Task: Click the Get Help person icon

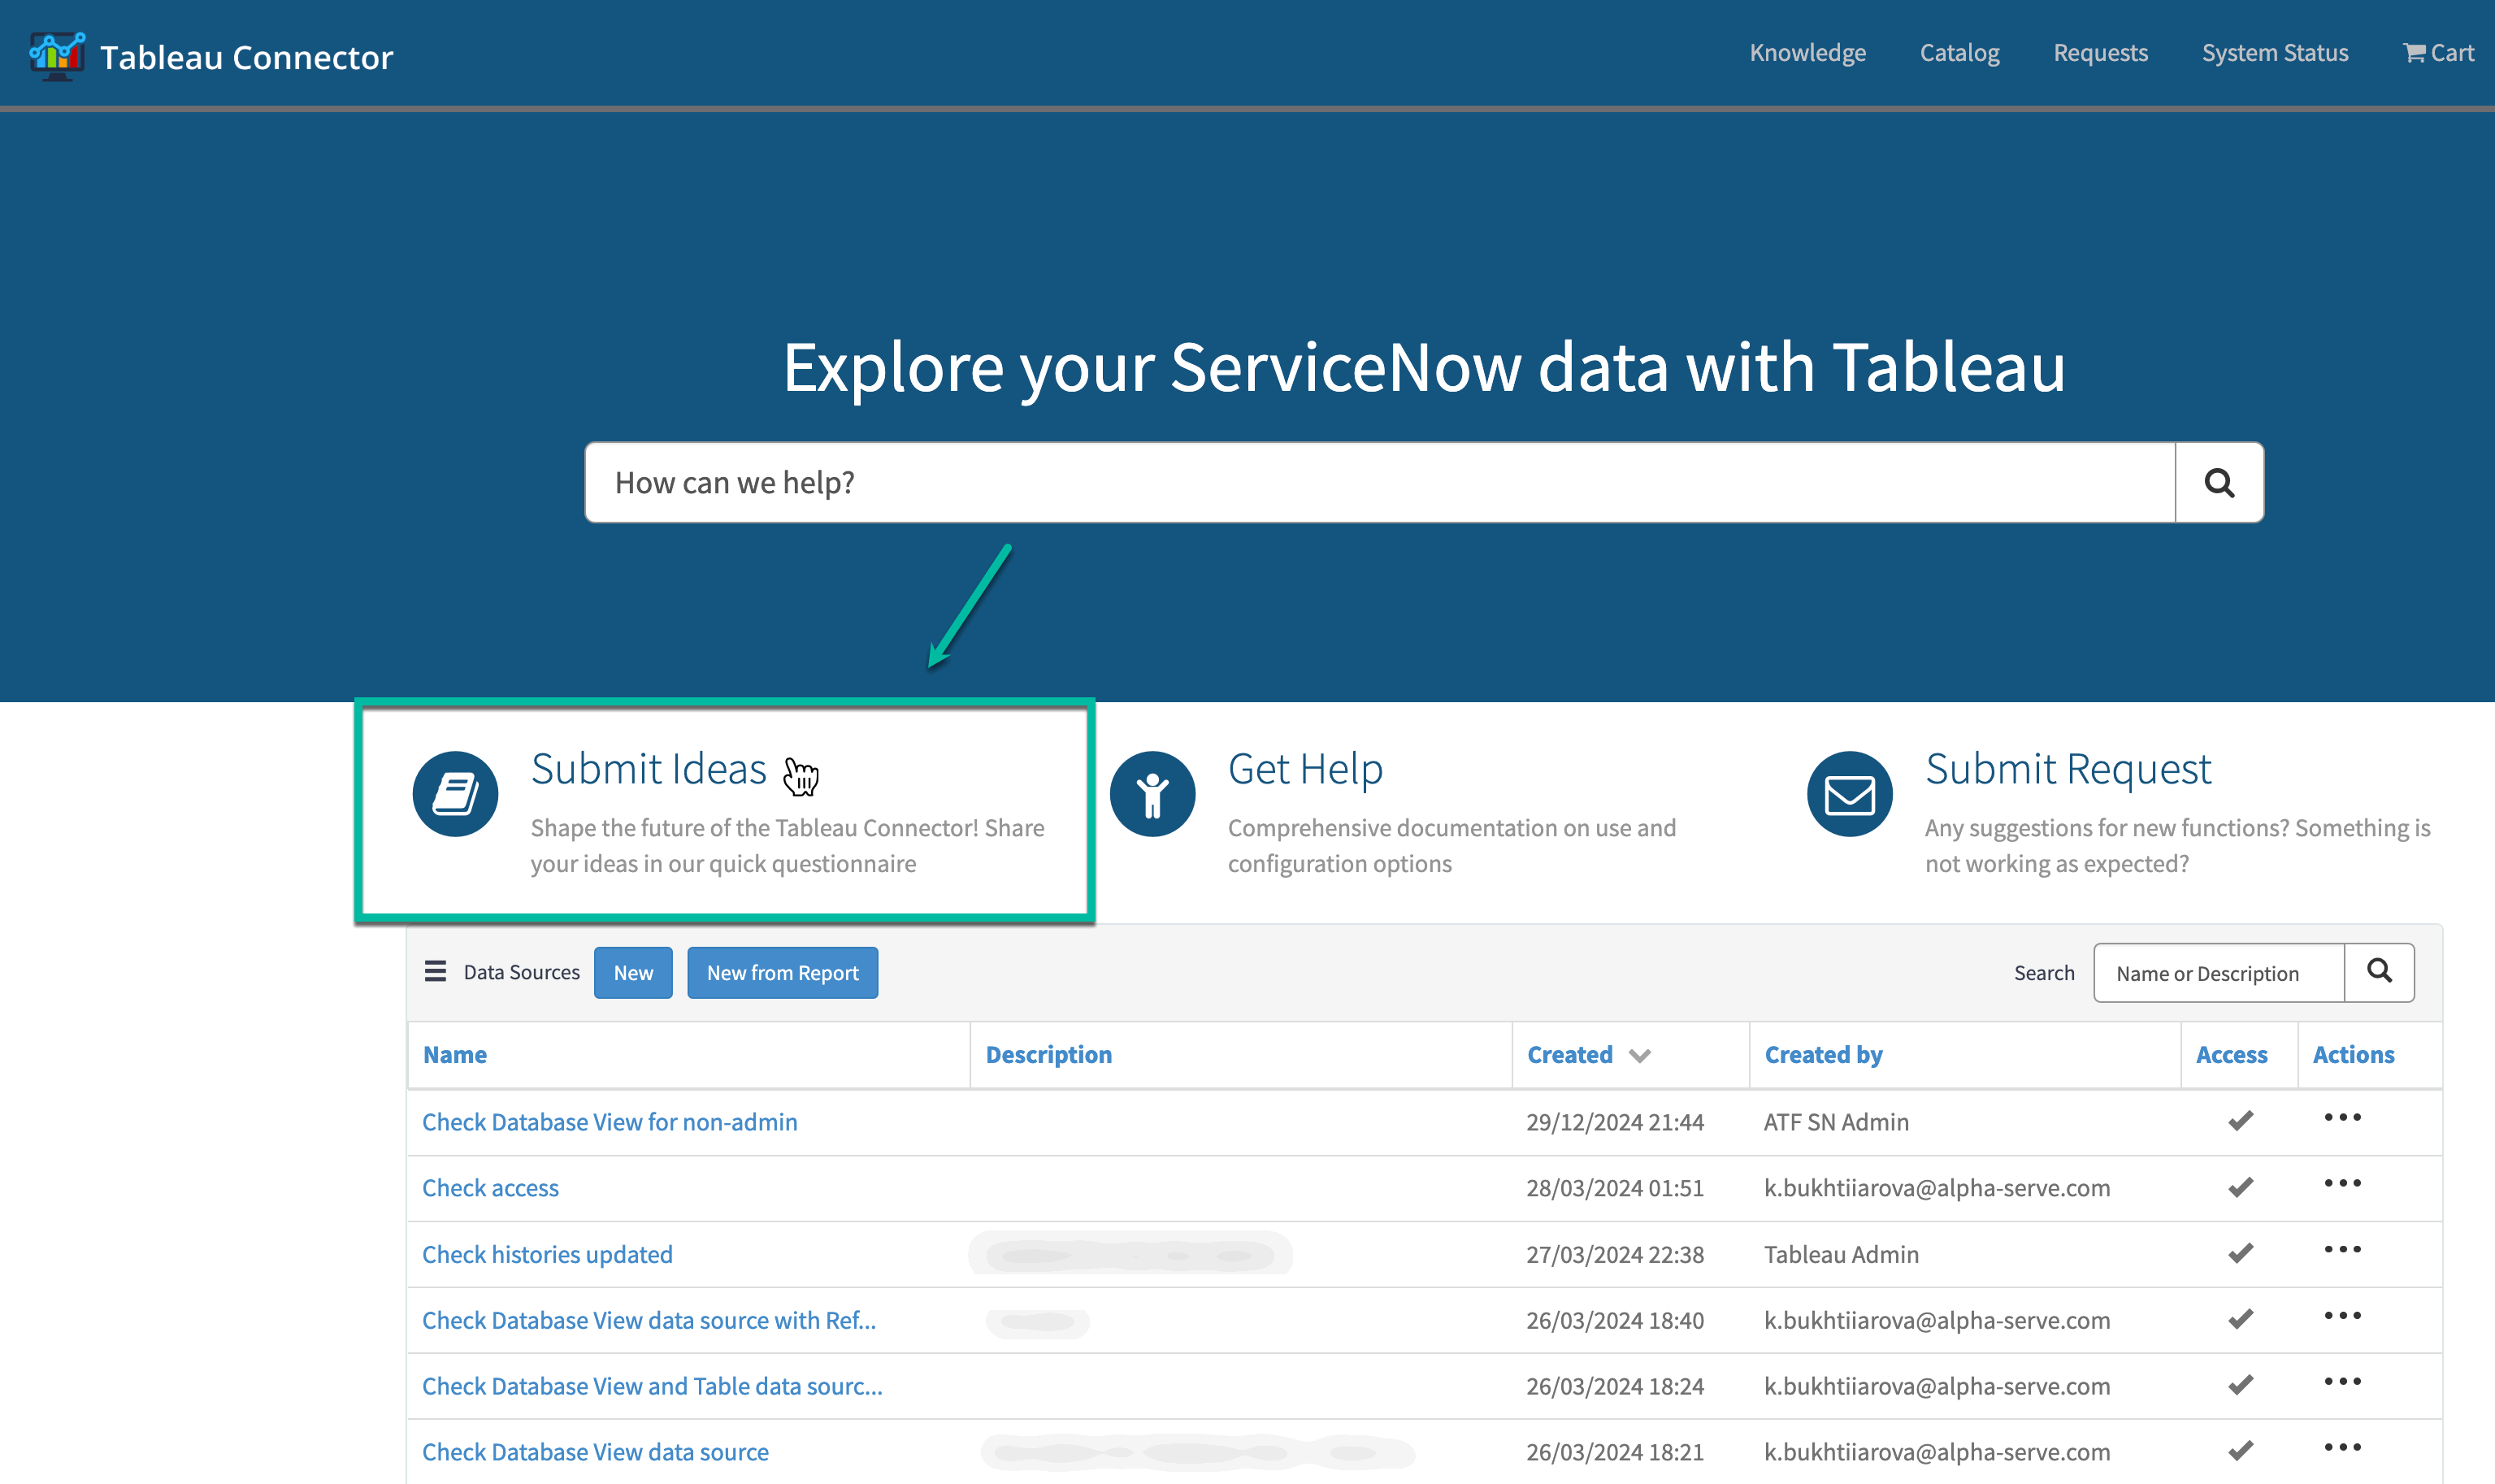Action: [x=1152, y=793]
